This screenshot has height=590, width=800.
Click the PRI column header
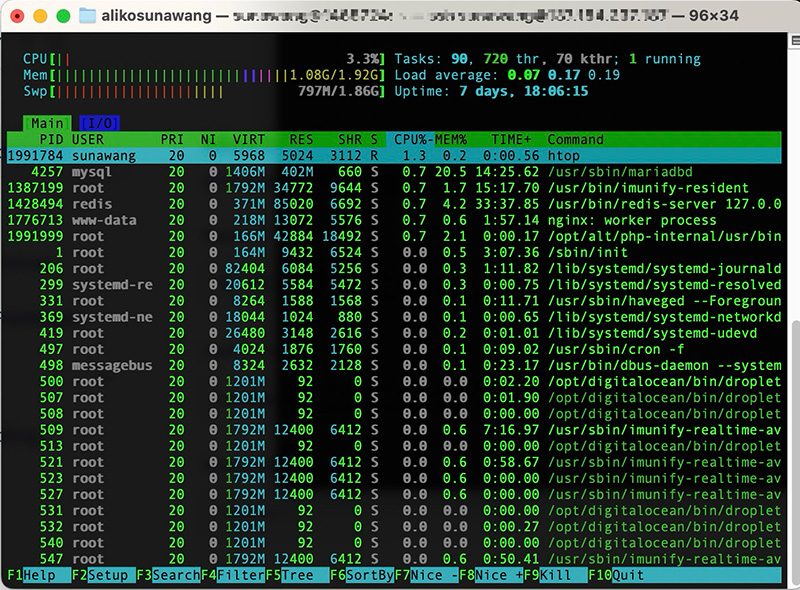coord(172,139)
